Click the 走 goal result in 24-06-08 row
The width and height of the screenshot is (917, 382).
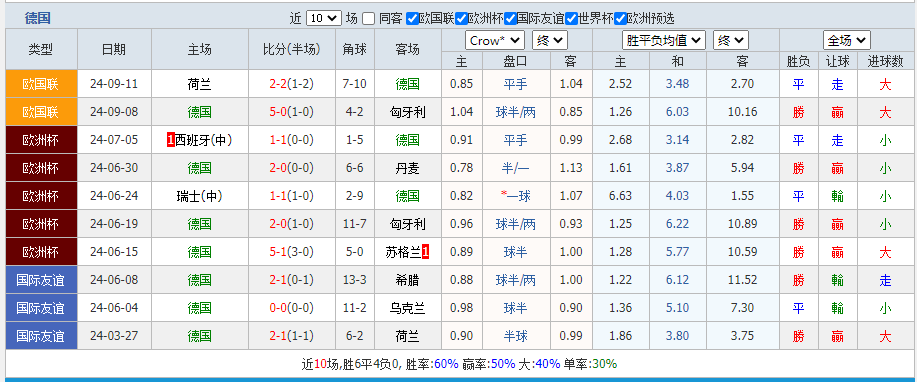click(x=885, y=280)
